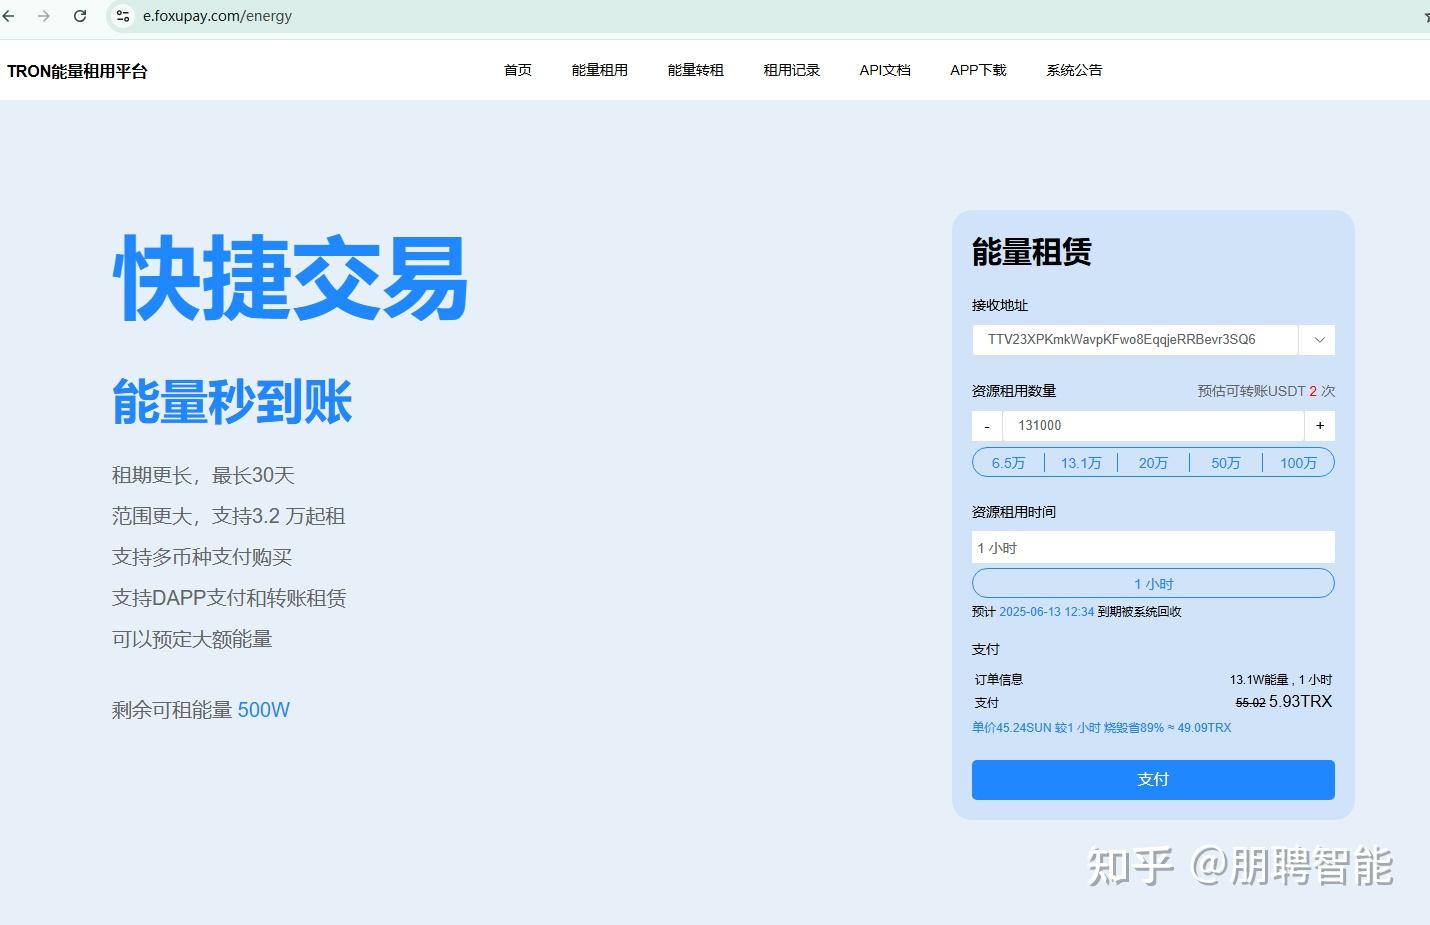The height and width of the screenshot is (925, 1430).
Task: Open the APP下载 page
Action: (x=977, y=70)
